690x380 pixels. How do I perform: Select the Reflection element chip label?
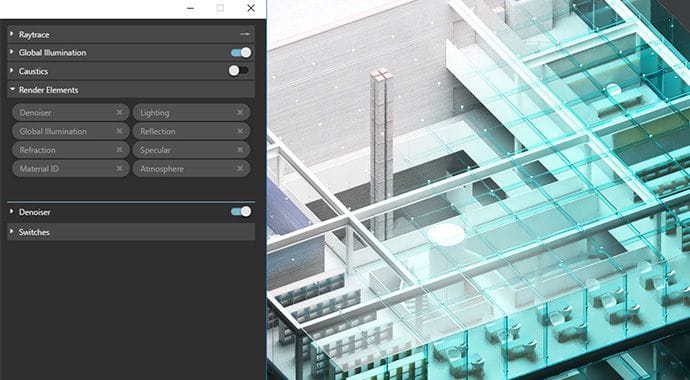(x=158, y=131)
